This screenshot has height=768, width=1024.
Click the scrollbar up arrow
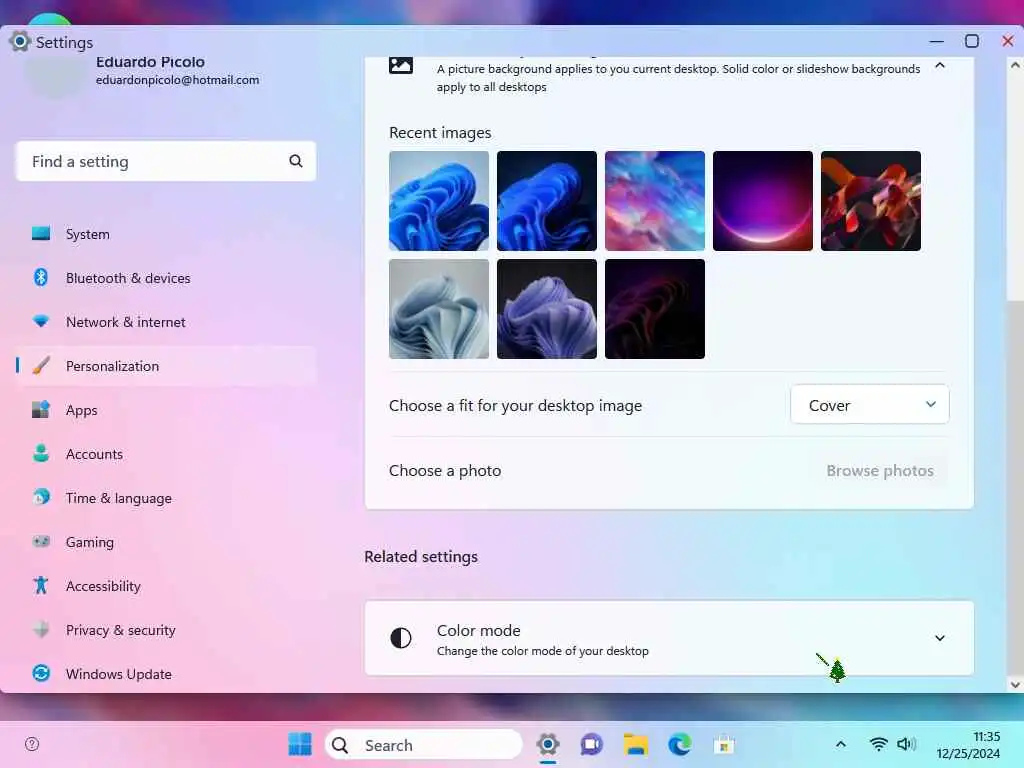pyautogui.click(x=1015, y=65)
